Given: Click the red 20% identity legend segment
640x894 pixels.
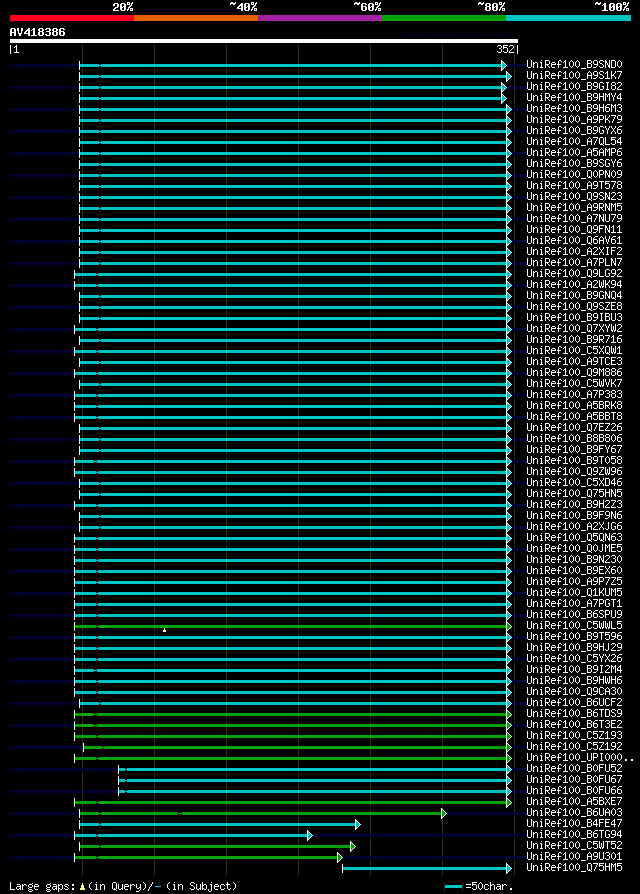Looking at the screenshot, I should [72, 18].
